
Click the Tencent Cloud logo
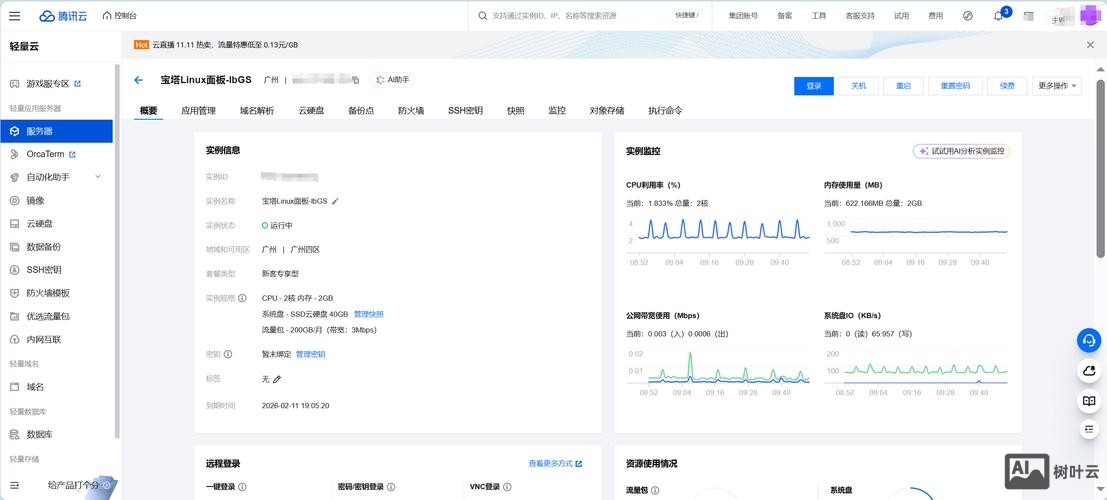64,16
